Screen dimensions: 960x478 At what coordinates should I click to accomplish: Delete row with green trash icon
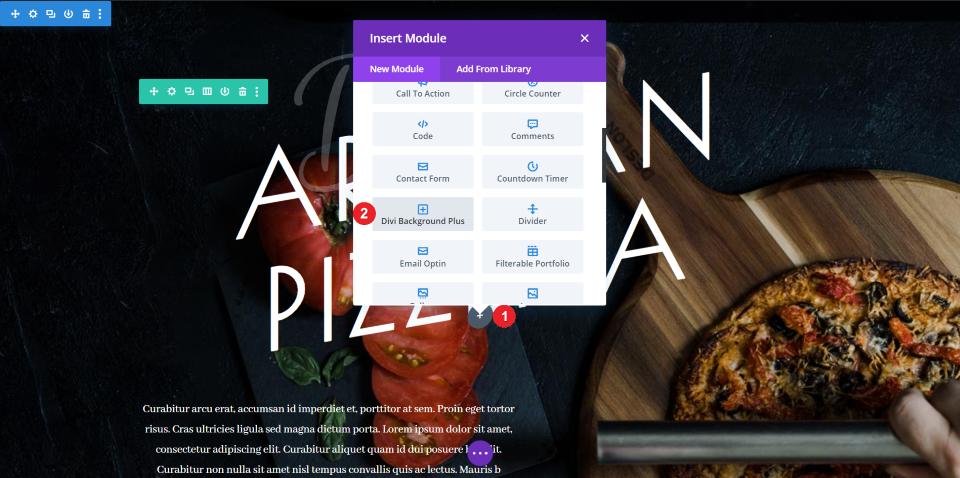[242, 91]
